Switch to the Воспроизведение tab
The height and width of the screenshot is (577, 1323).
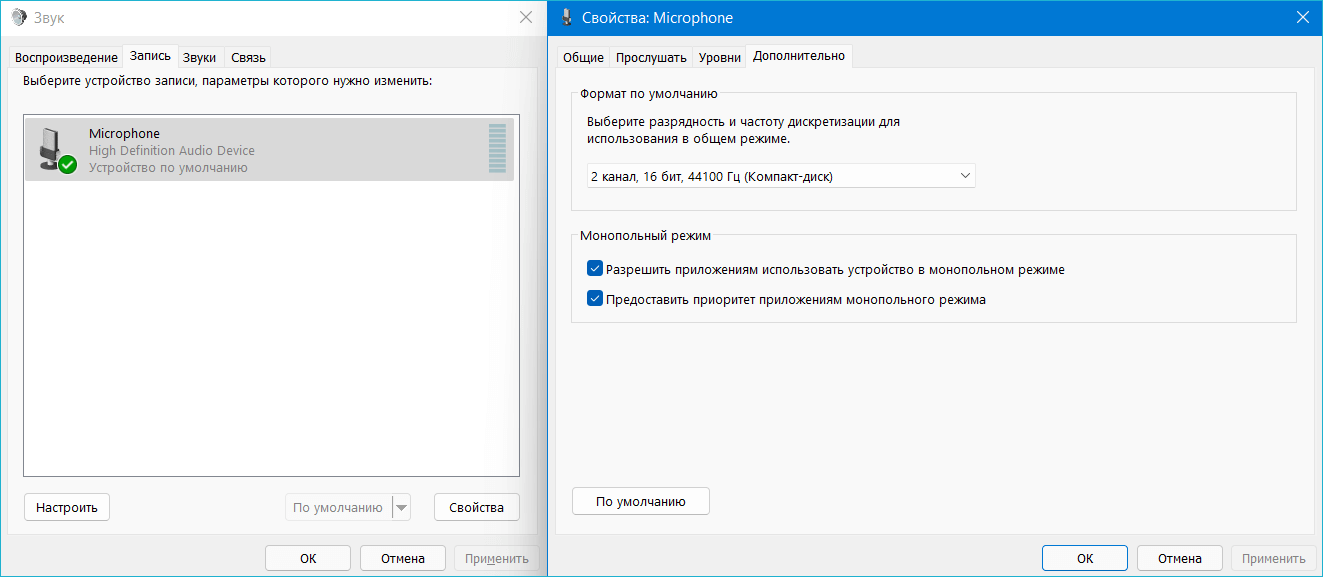coord(66,57)
